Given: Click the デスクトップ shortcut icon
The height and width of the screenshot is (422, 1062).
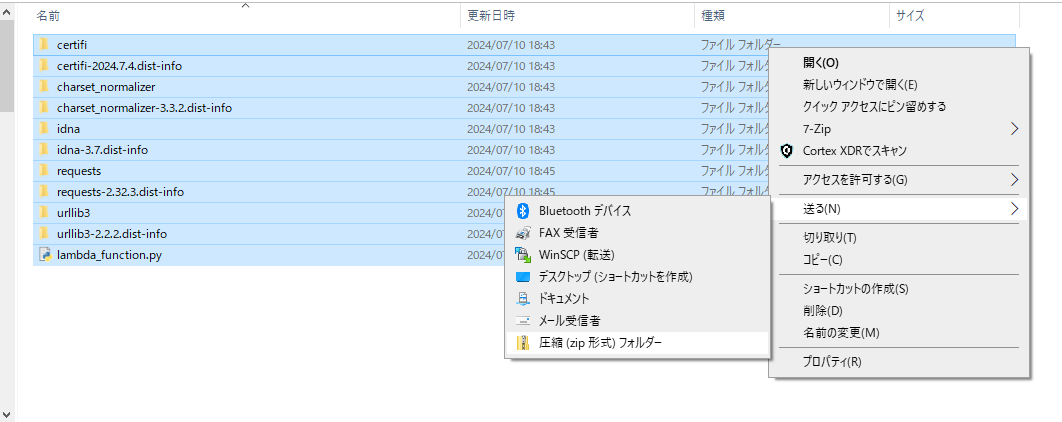Looking at the screenshot, I should point(522,277).
